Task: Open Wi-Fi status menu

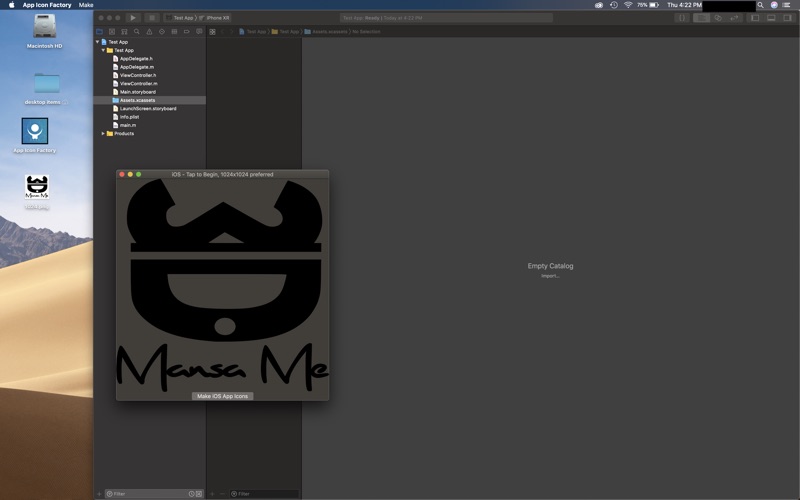Action: pyautogui.click(x=628, y=5)
